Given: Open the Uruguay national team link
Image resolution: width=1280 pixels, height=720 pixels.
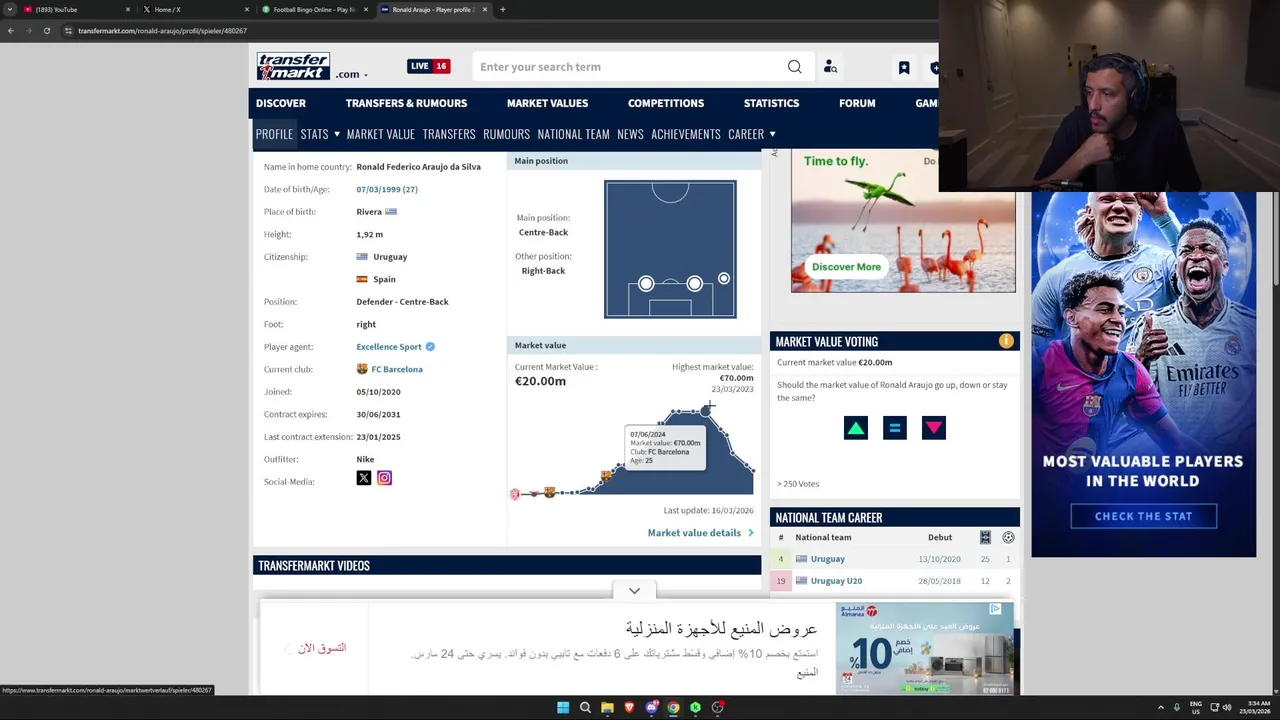Looking at the screenshot, I should [828, 559].
